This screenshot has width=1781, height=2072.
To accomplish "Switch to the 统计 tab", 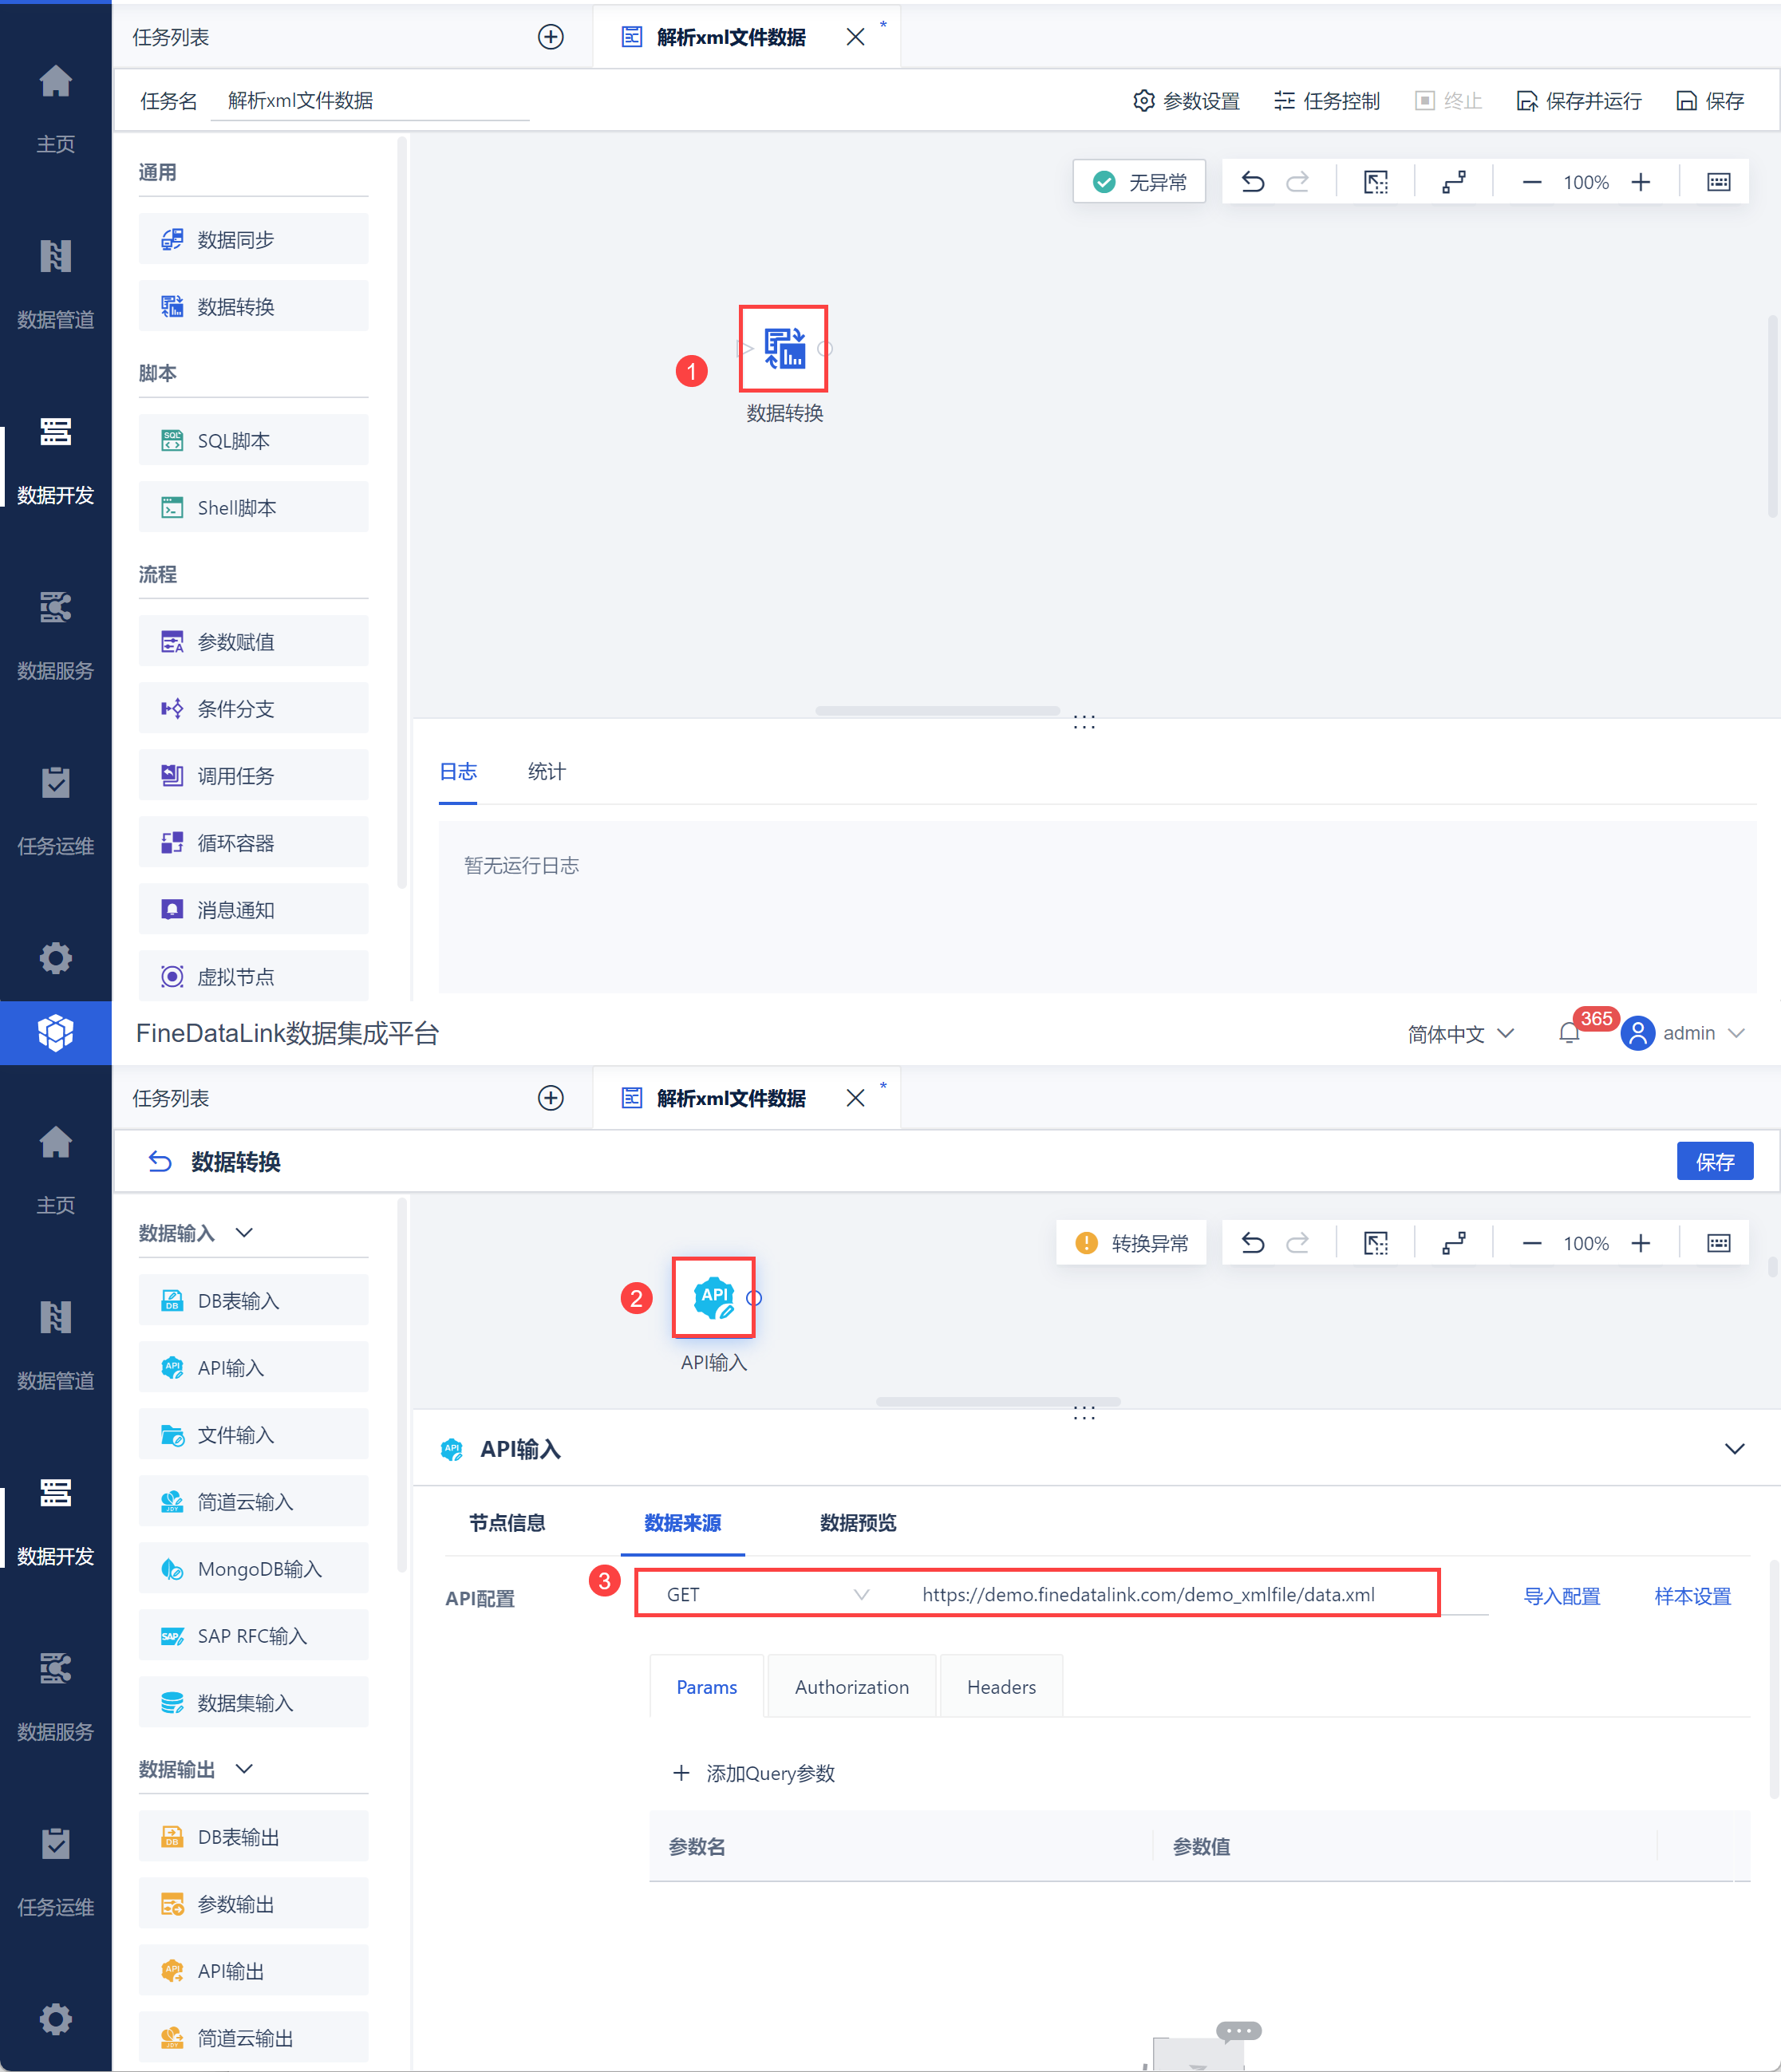I will [546, 771].
